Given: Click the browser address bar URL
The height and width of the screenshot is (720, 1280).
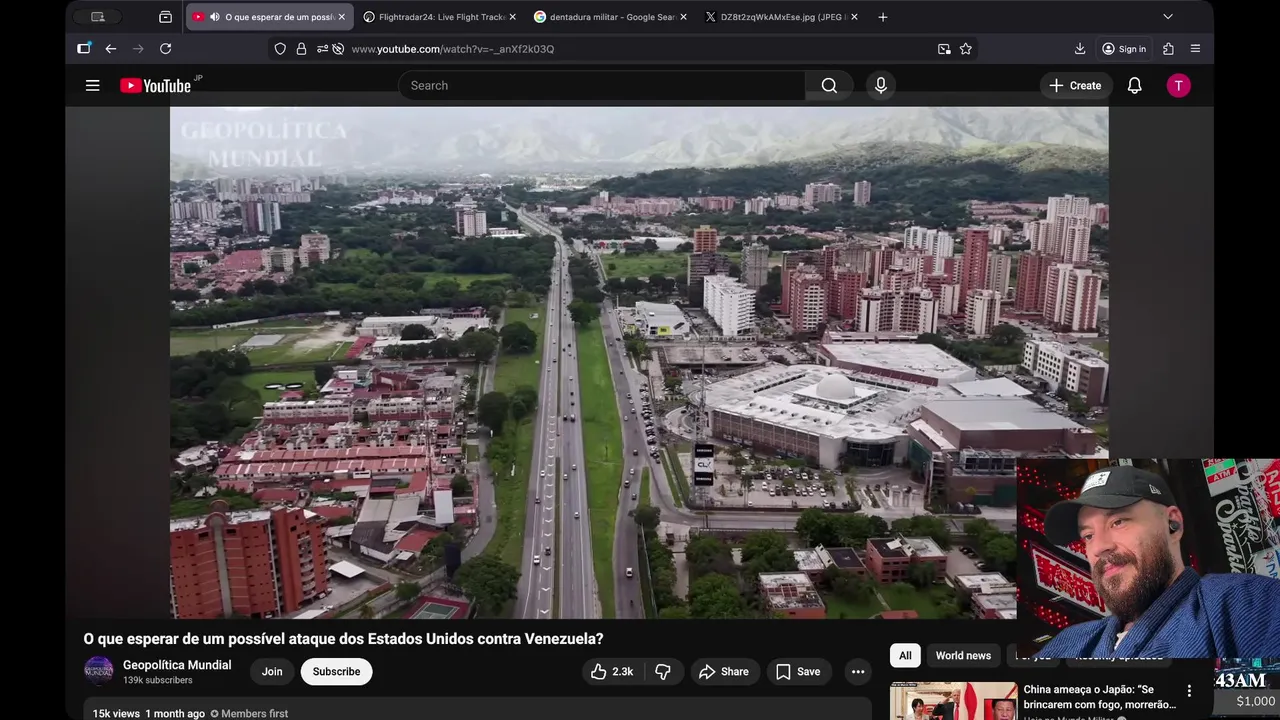Looking at the screenshot, I should tap(453, 49).
